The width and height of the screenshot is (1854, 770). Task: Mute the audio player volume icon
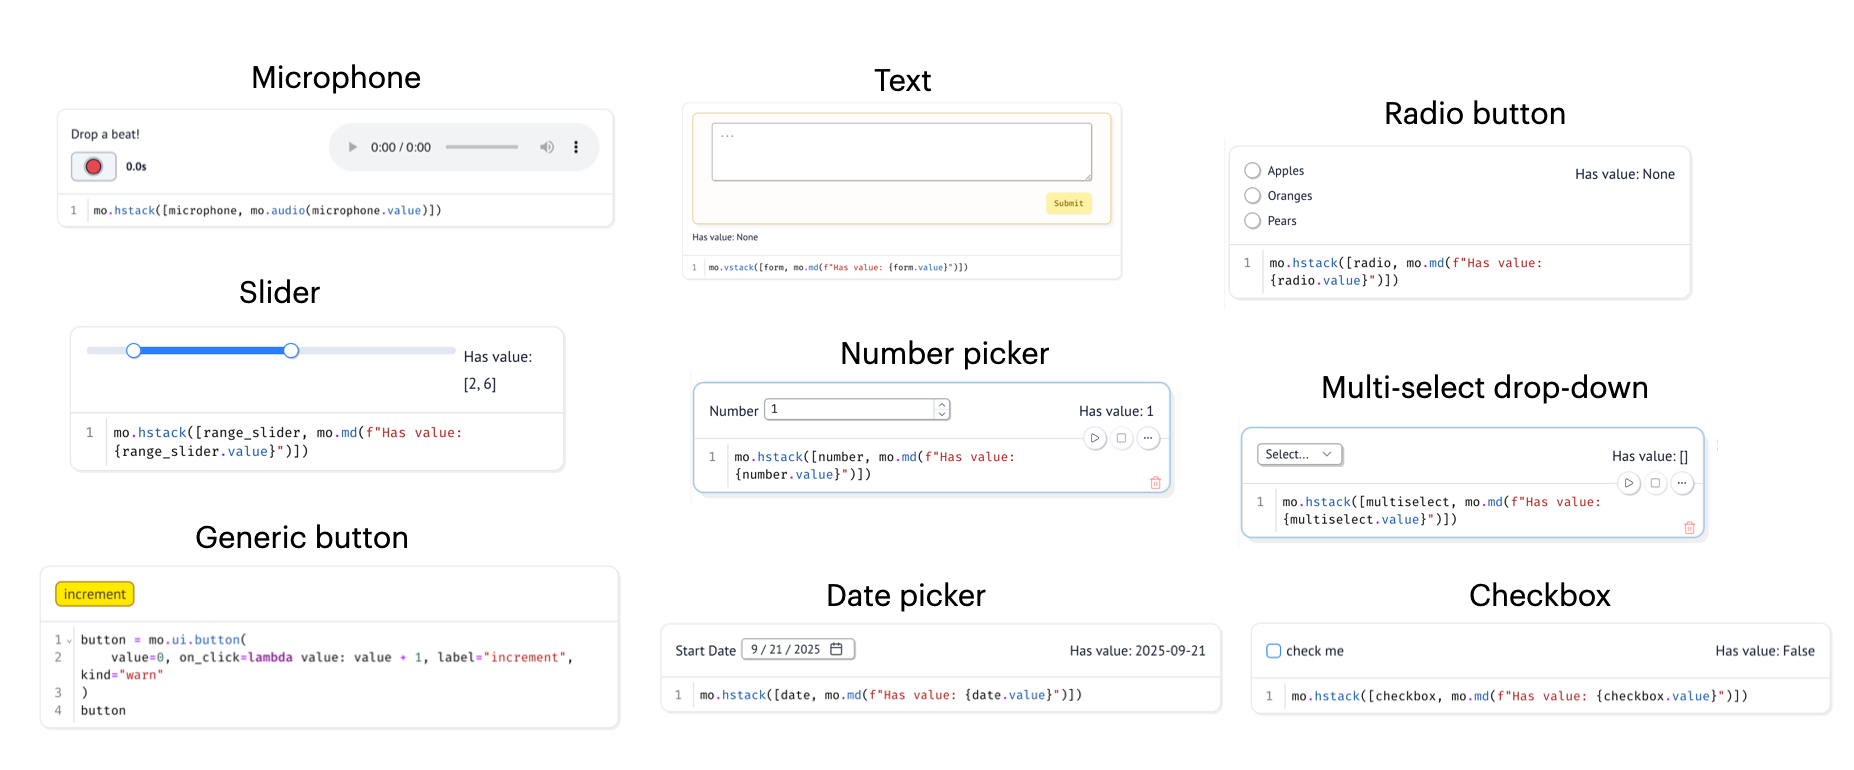(547, 147)
